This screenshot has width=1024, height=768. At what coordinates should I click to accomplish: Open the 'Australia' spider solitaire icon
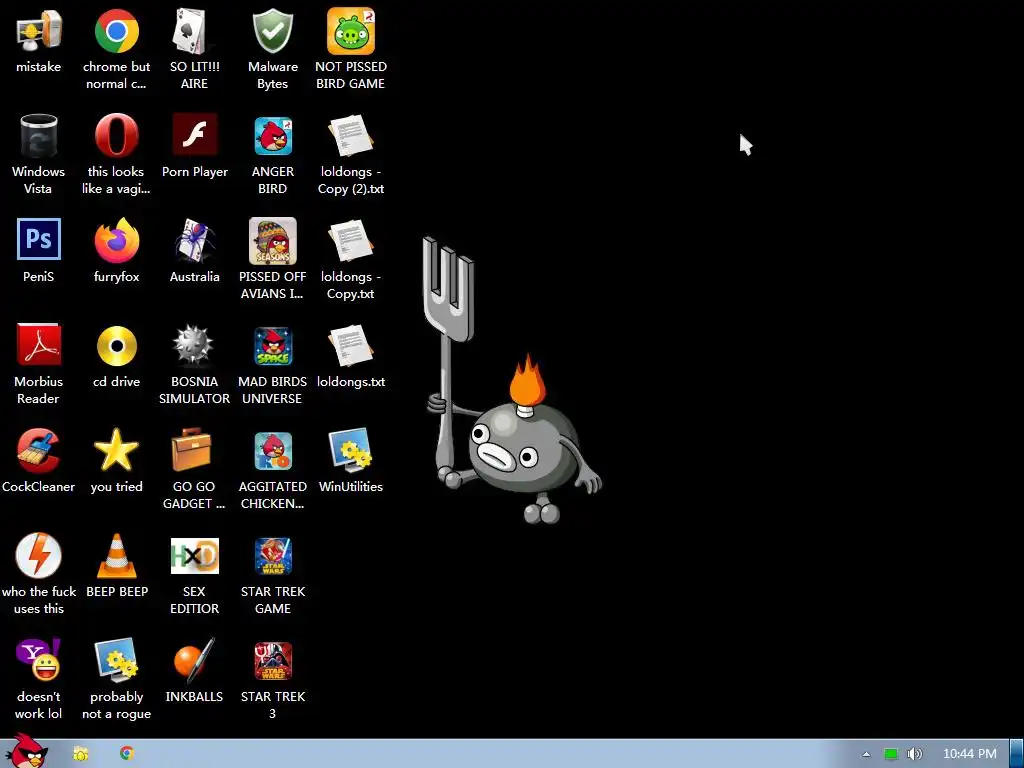(x=195, y=240)
